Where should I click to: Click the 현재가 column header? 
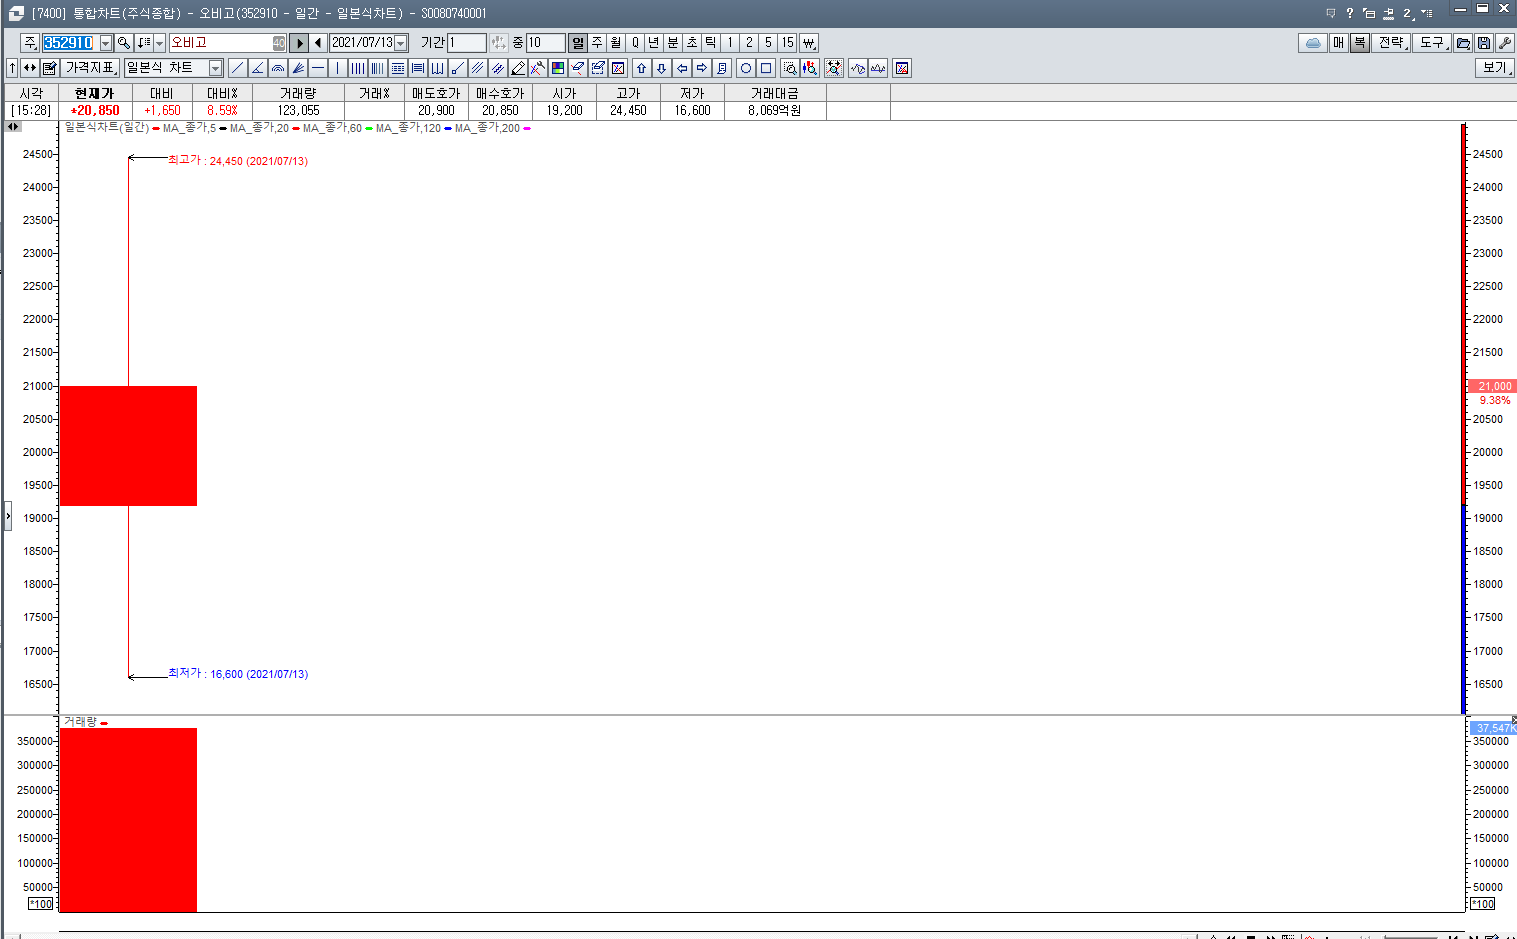pyautogui.click(x=95, y=93)
